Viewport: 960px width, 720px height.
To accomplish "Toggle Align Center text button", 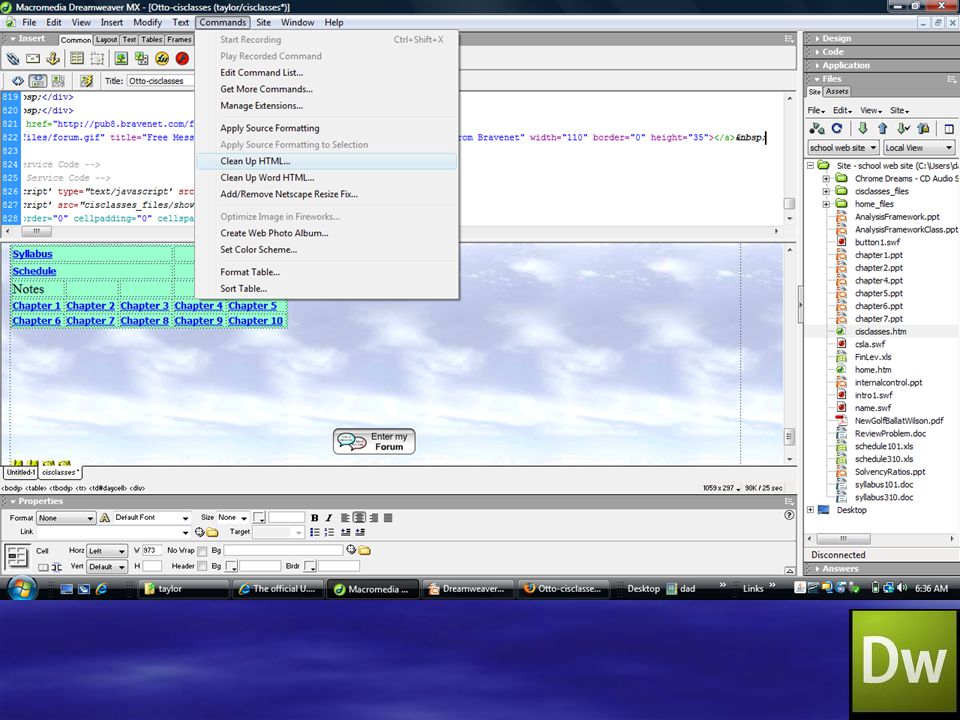I will 359,518.
